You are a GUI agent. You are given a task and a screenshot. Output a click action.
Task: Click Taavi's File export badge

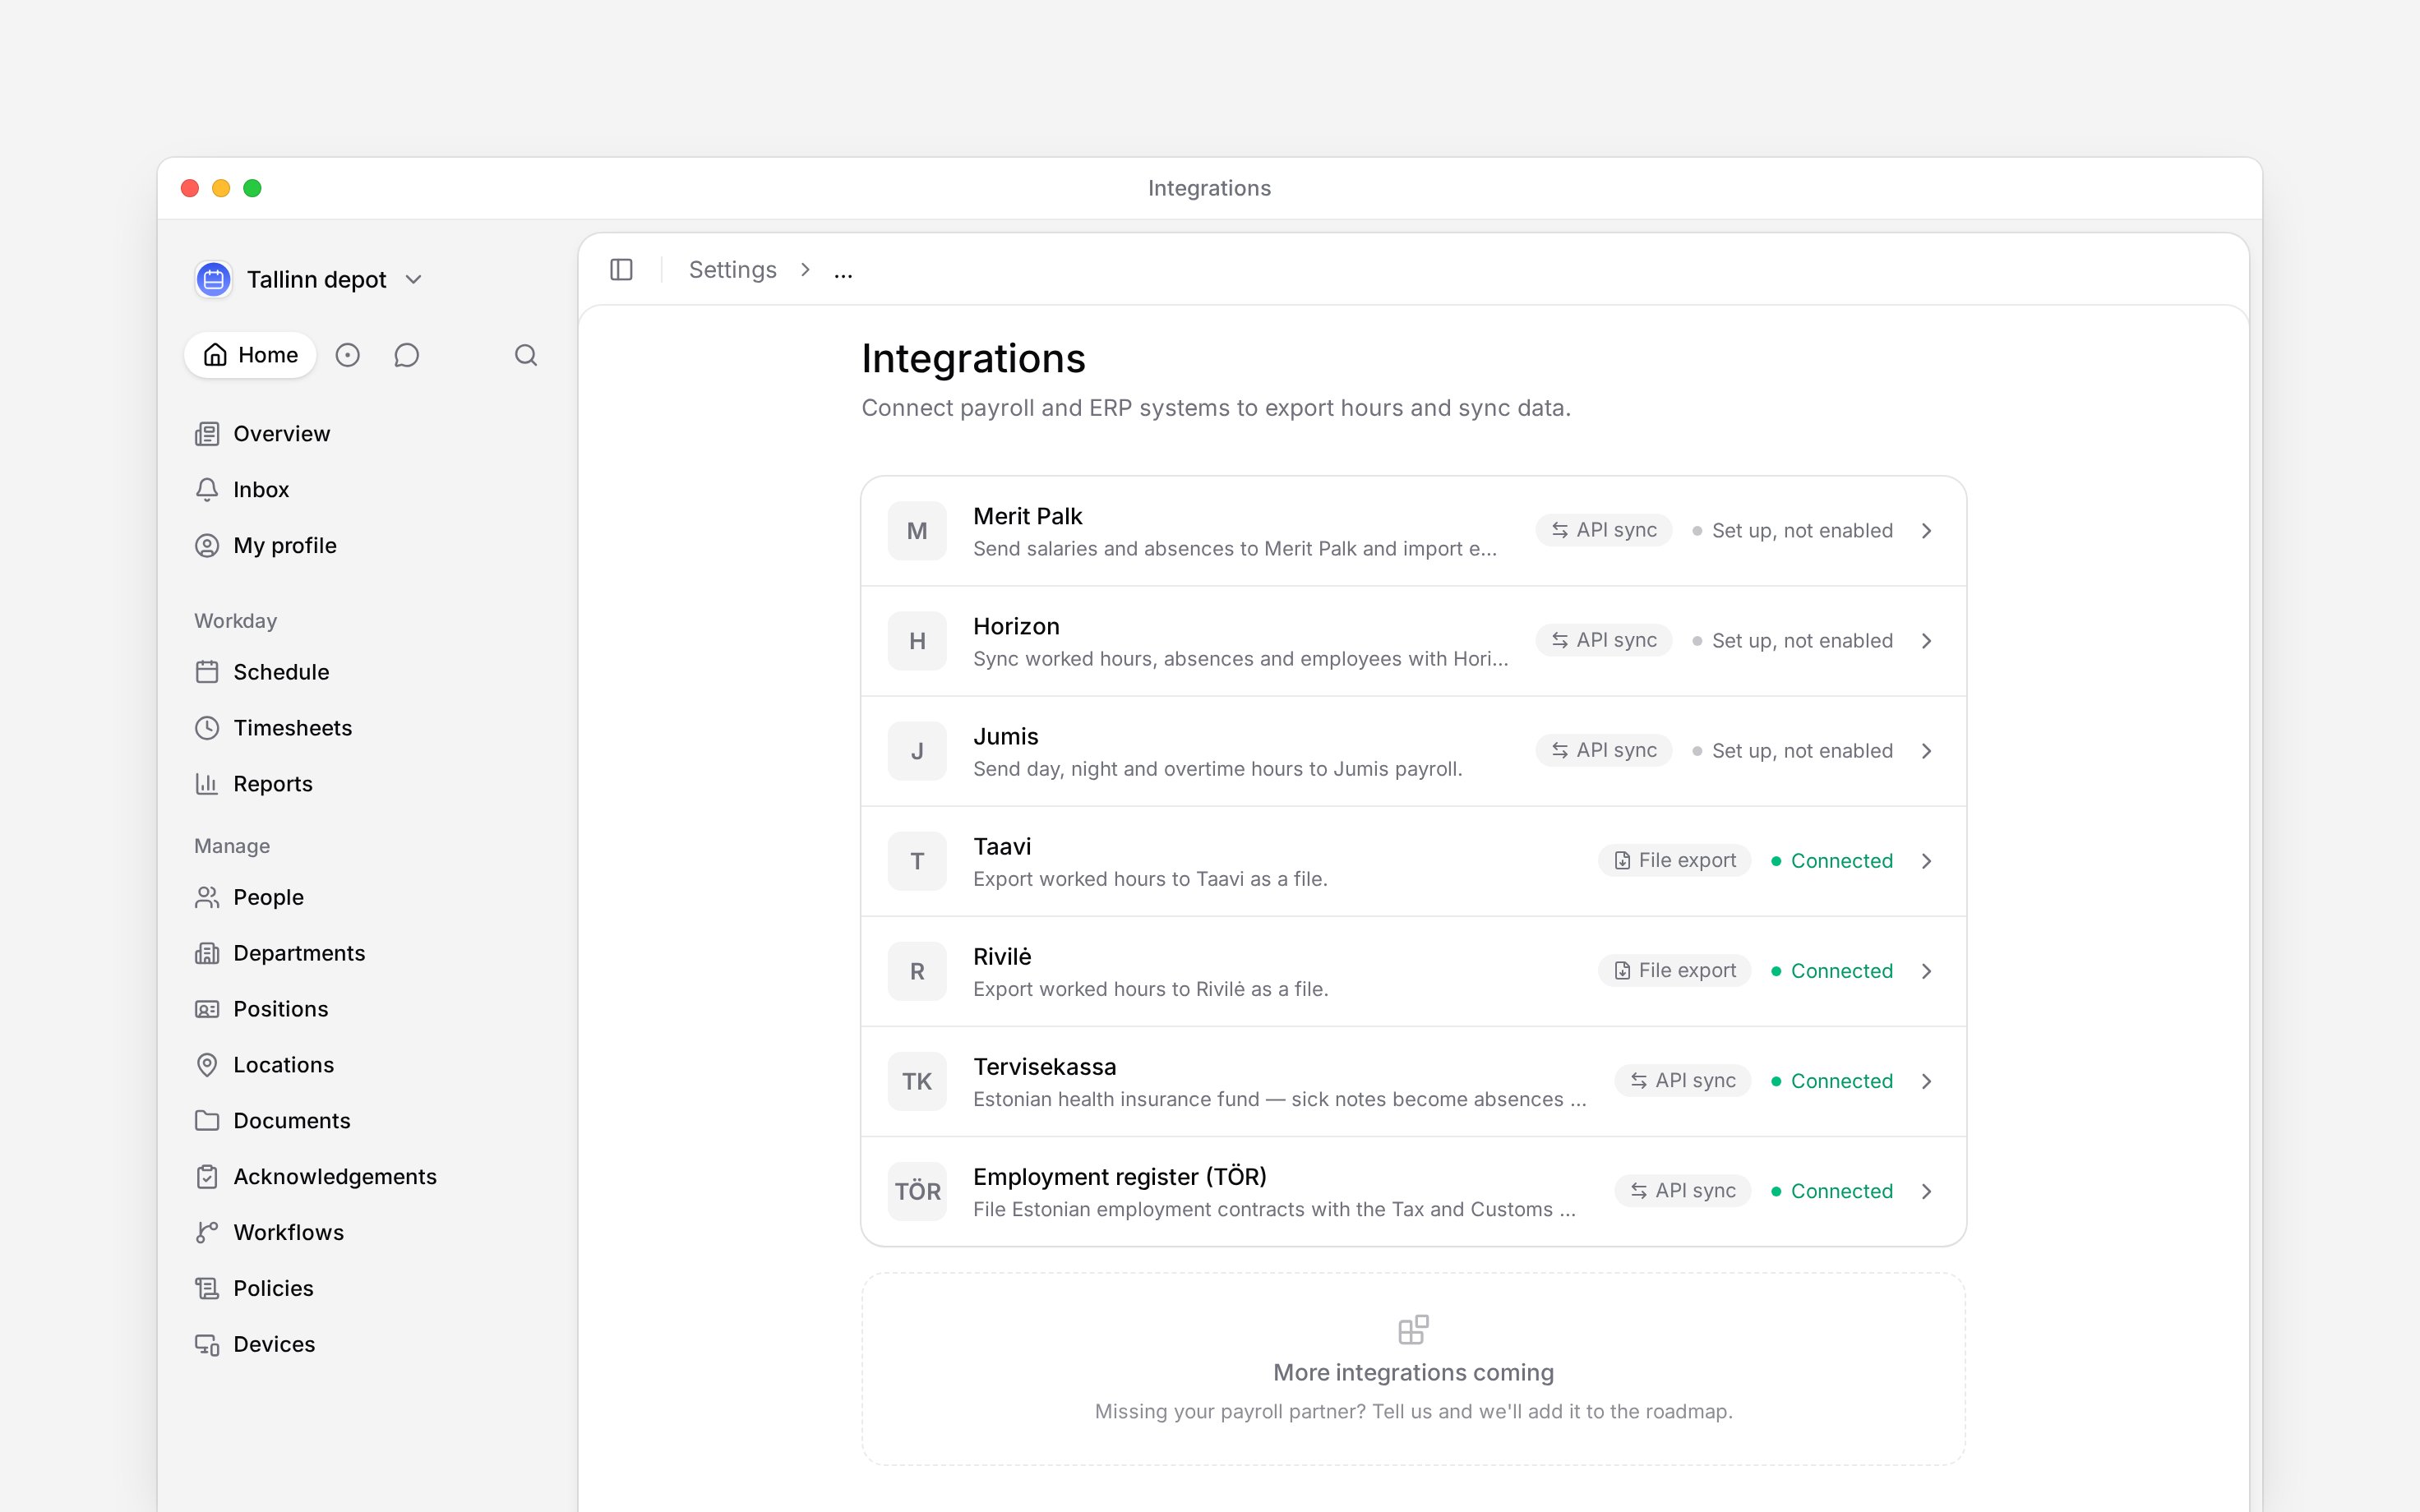[x=1674, y=860]
